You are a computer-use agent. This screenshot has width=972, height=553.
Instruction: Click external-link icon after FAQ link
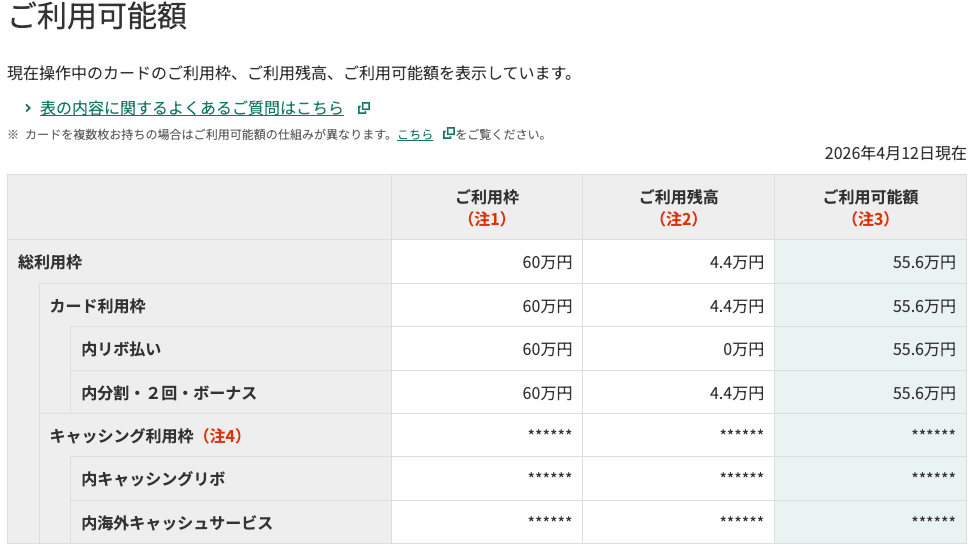click(x=364, y=108)
